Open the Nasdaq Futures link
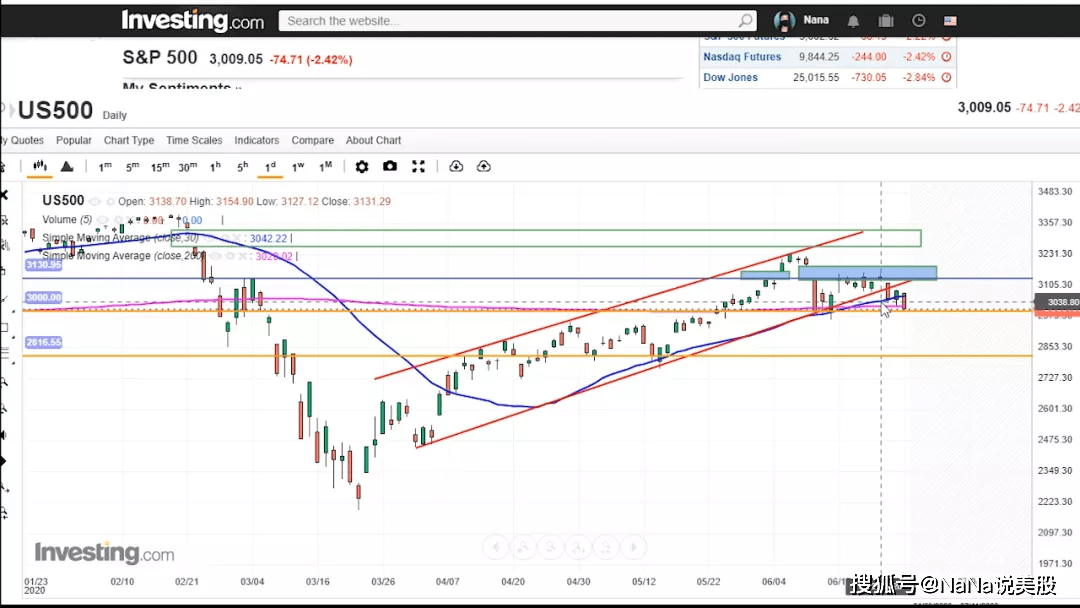Screen dimensions: 1080x608 (742, 56)
